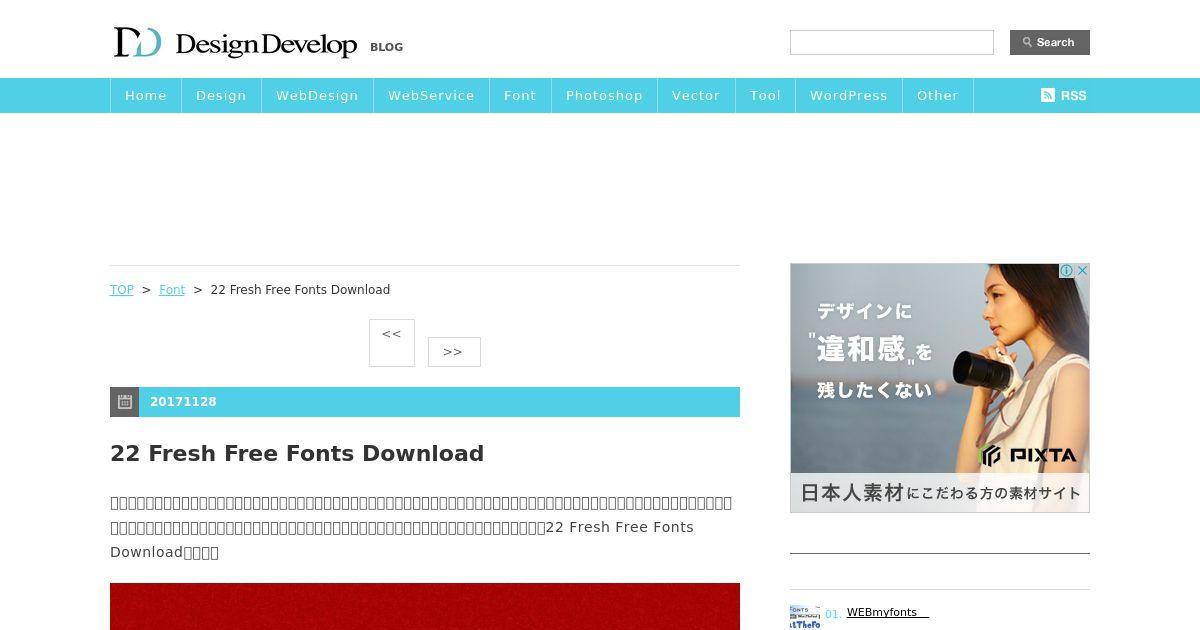Open the ad info icon on PIXTA banner
This screenshot has height=630, width=1200.
(1067, 271)
